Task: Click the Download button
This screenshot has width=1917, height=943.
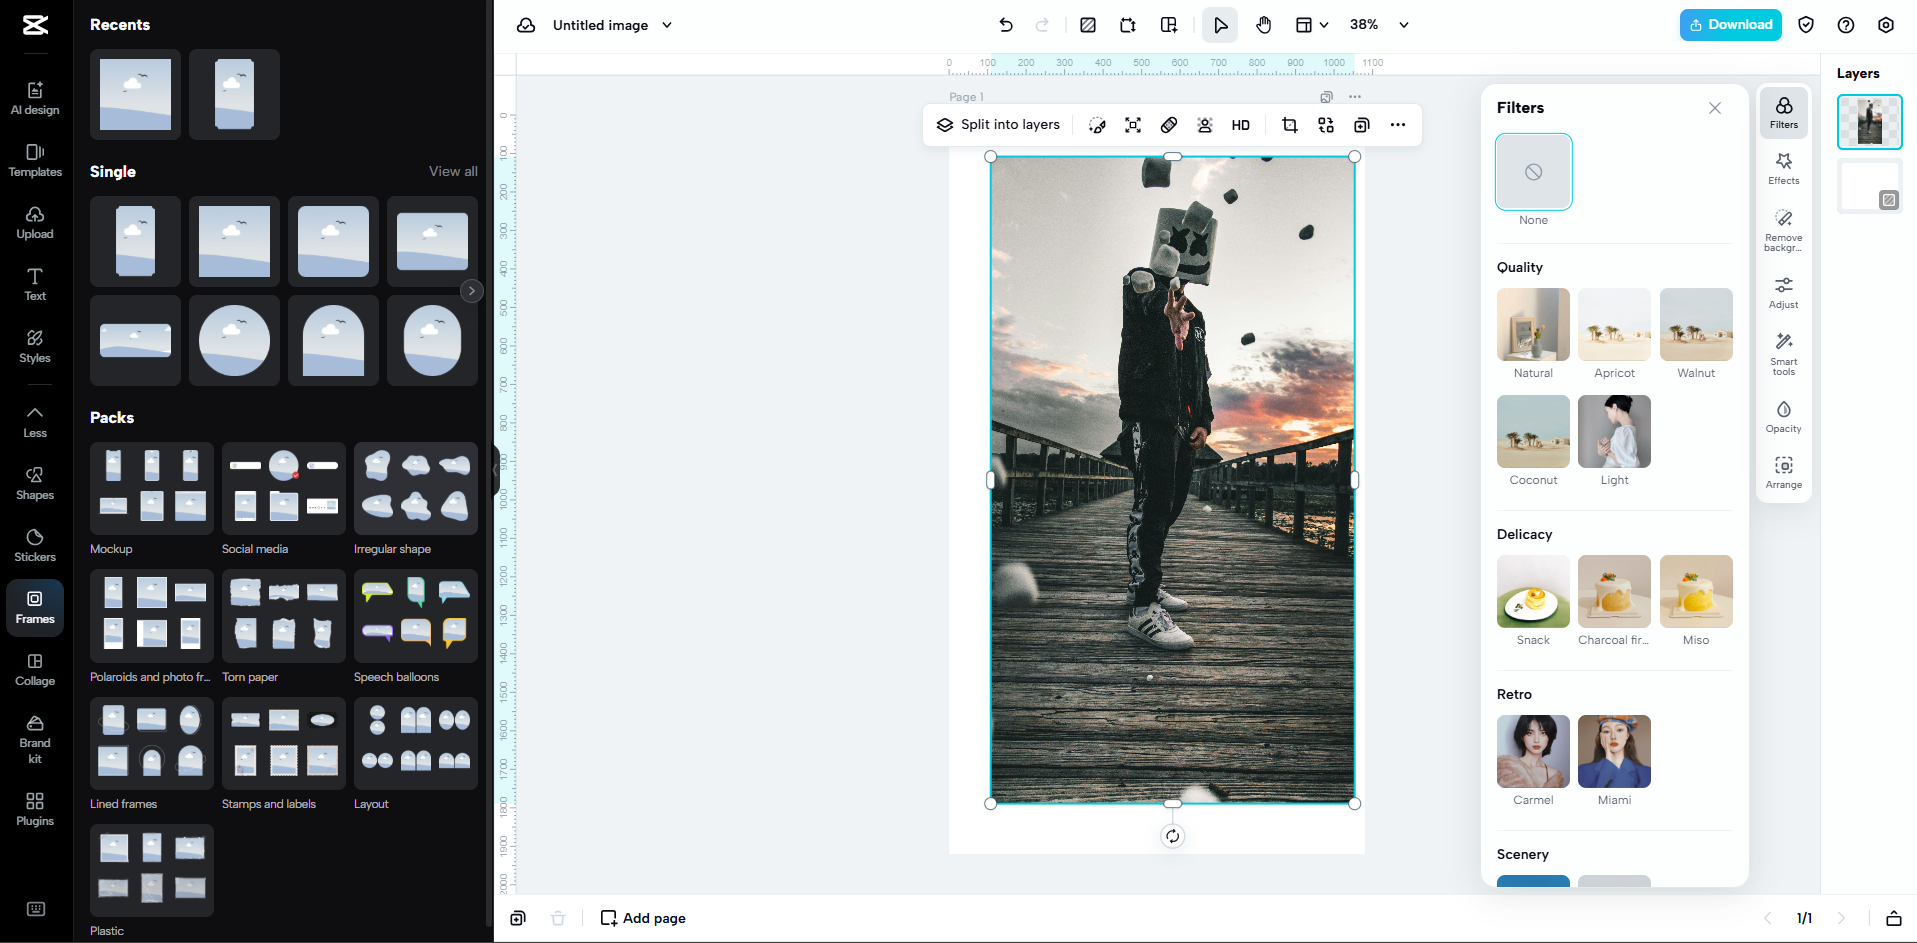Action: click(1730, 24)
